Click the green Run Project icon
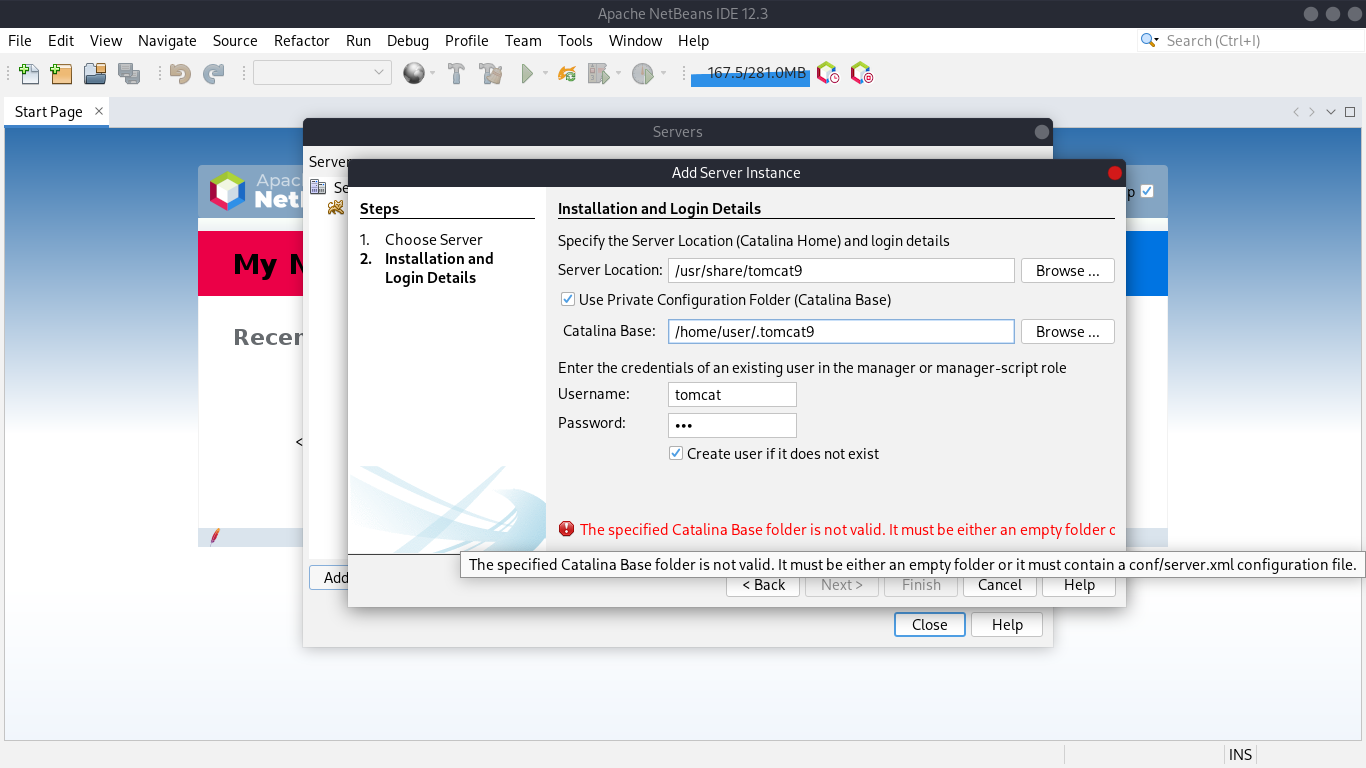Image resolution: width=1366 pixels, height=768 pixels. (x=527, y=73)
